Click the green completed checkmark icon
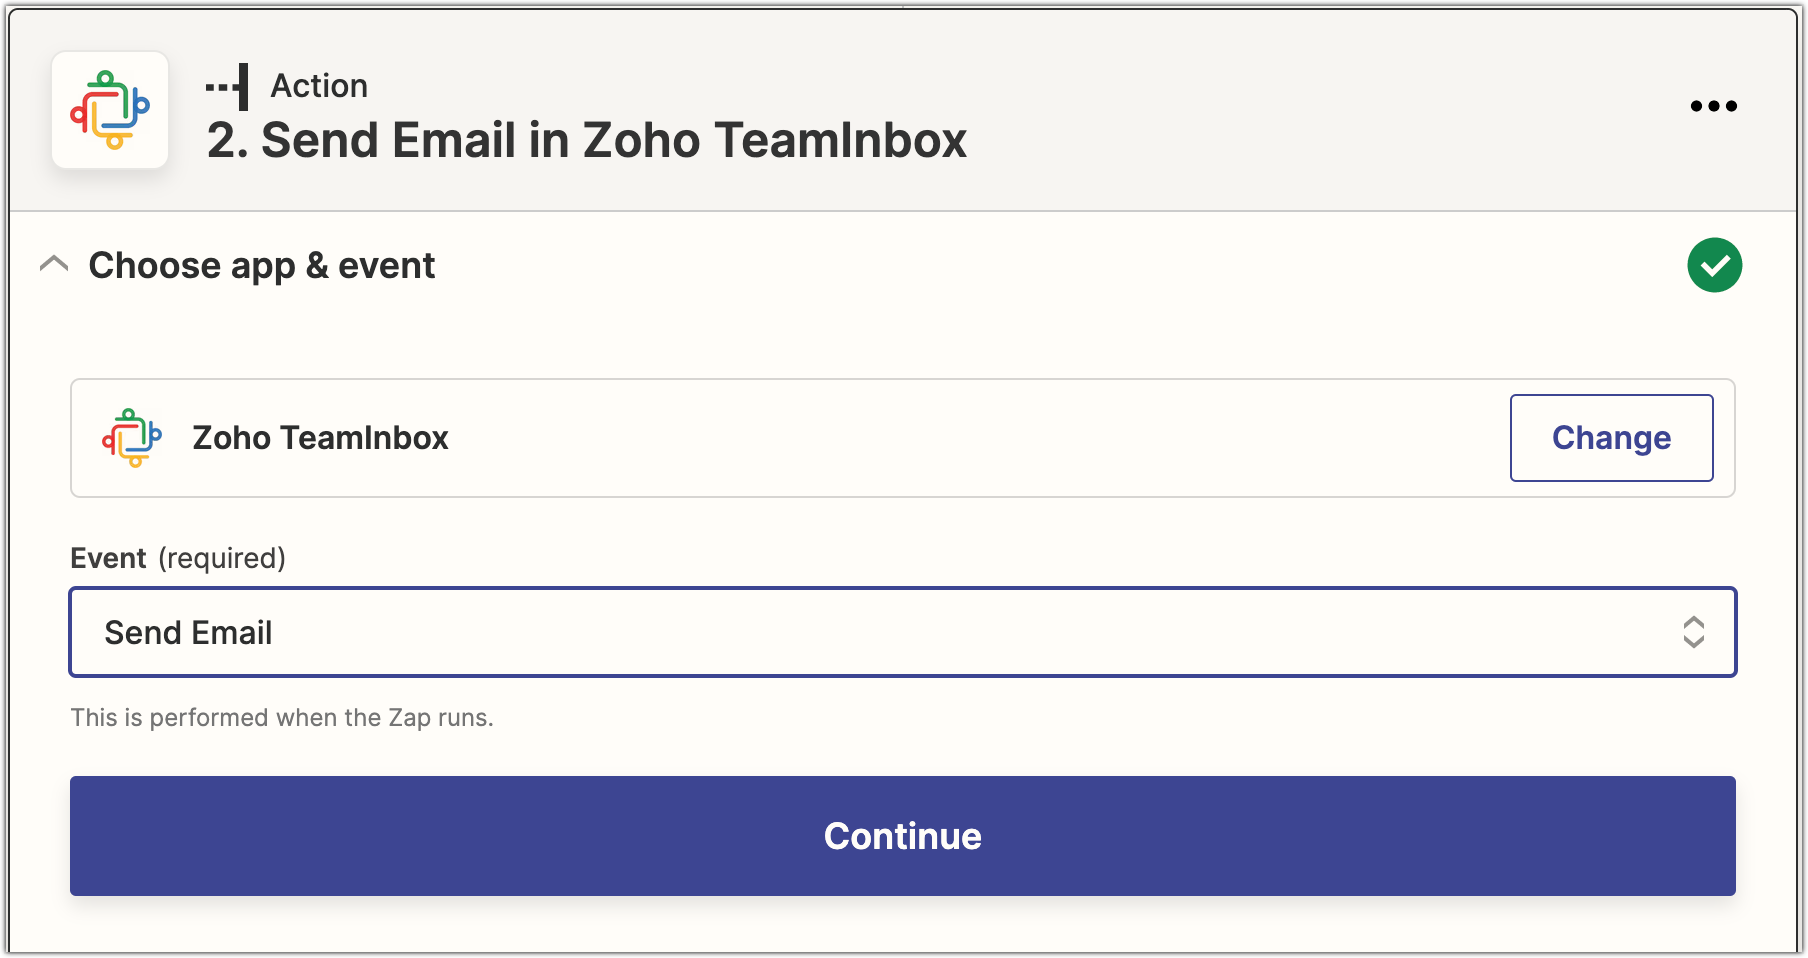This screenshot has width=1808, height=958. [x=1714, y=265]
